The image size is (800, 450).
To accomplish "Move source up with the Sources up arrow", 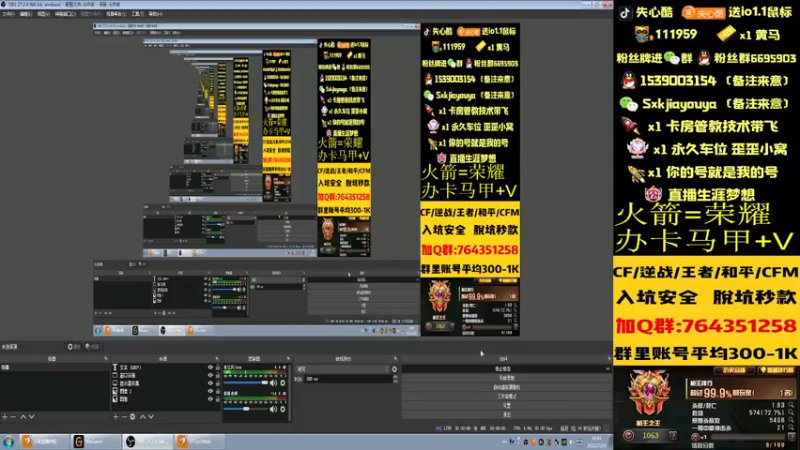I will coord(142,417).
